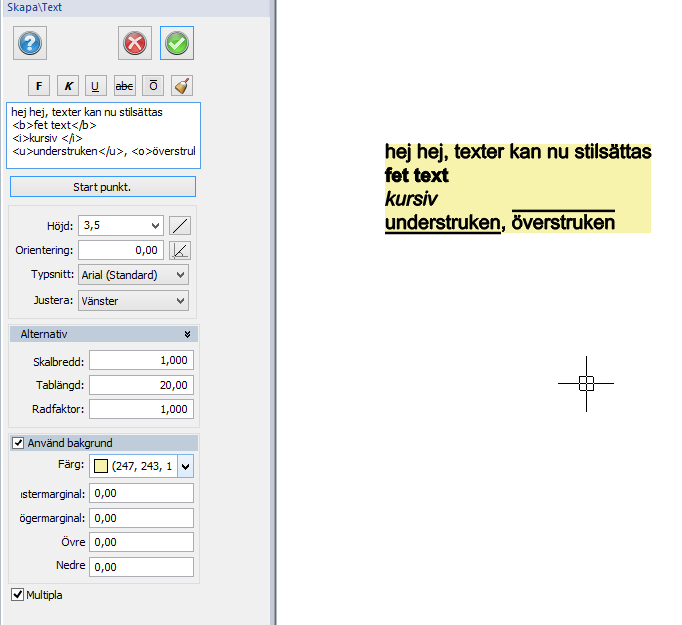The height and width of the screenshot is (625, 682).
Task: Click the Start punkt. button
Action: click(103, 187)
